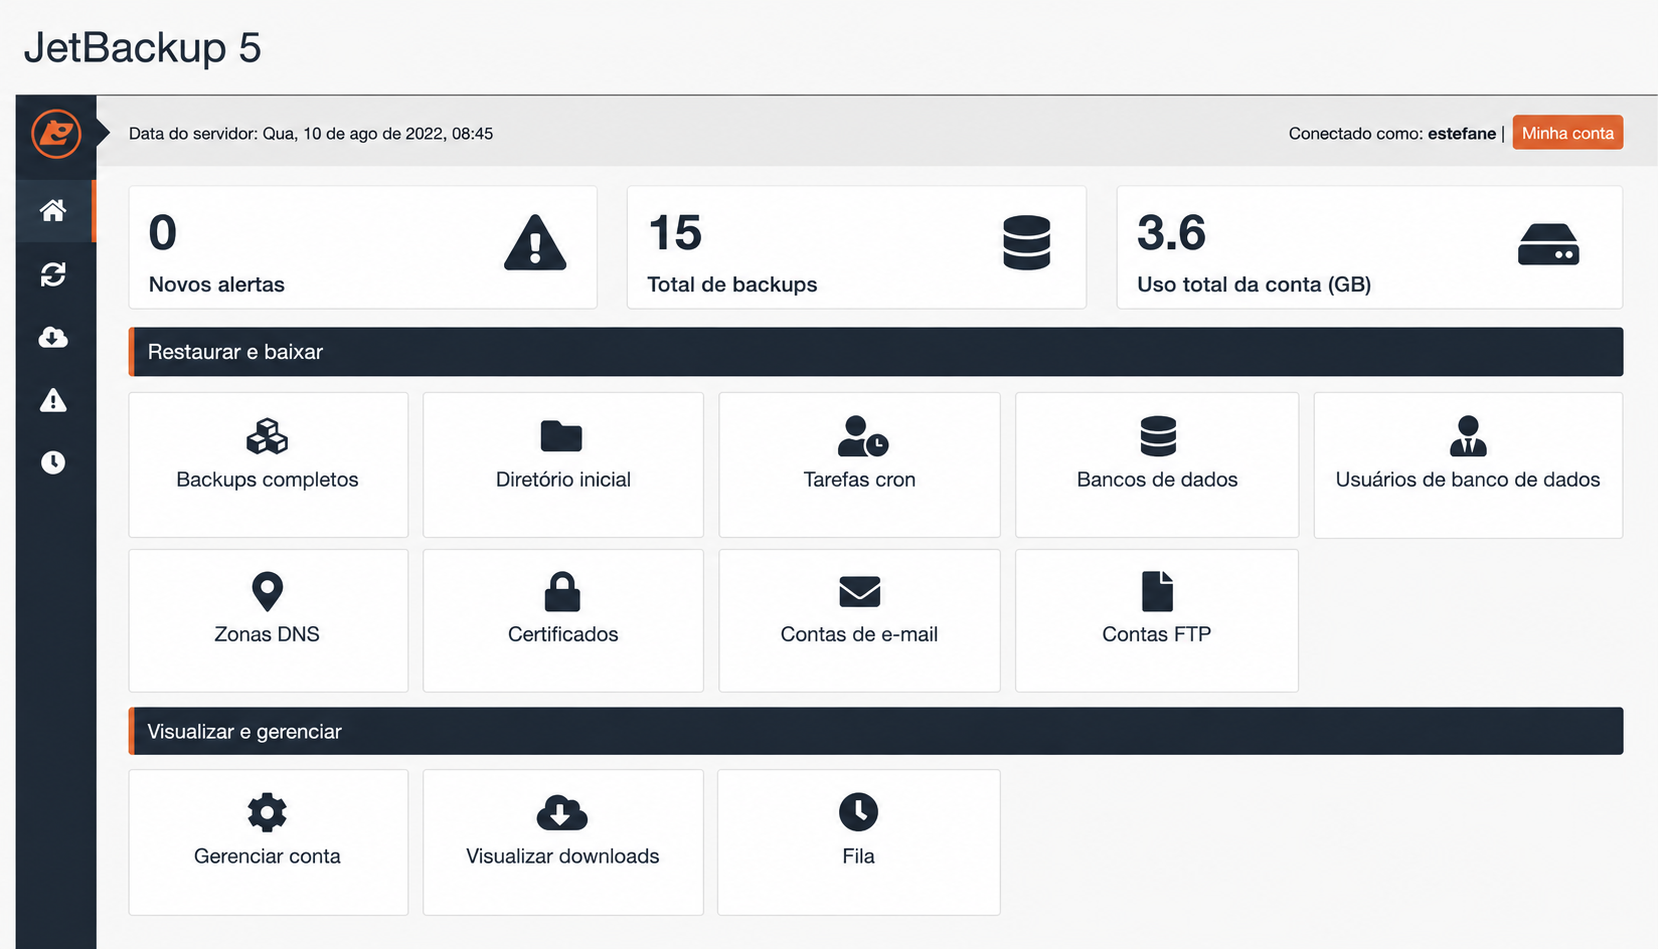Click the Gerenciar conta label
The width and height of the screenshot is (1658, 949).
click(267, 856)
